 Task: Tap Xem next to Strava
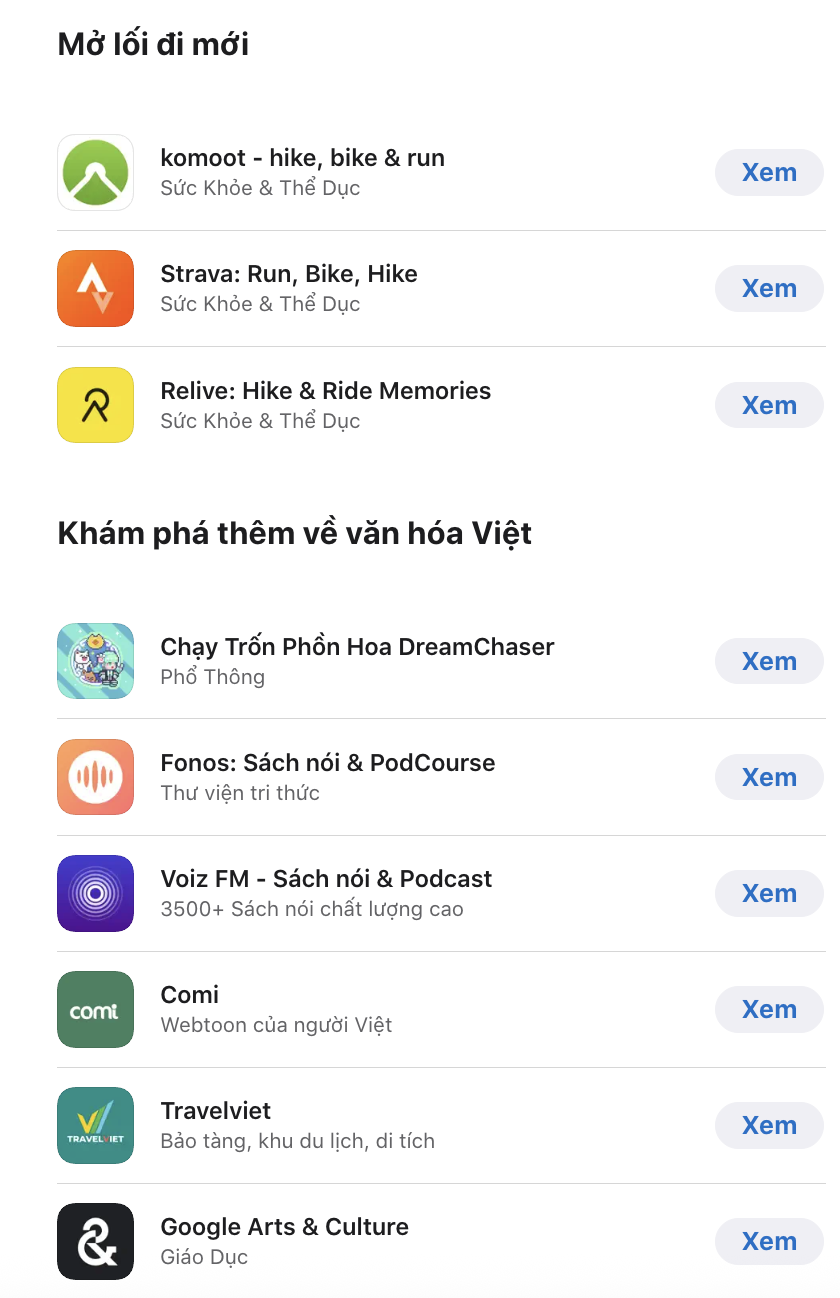coord(769,288)
